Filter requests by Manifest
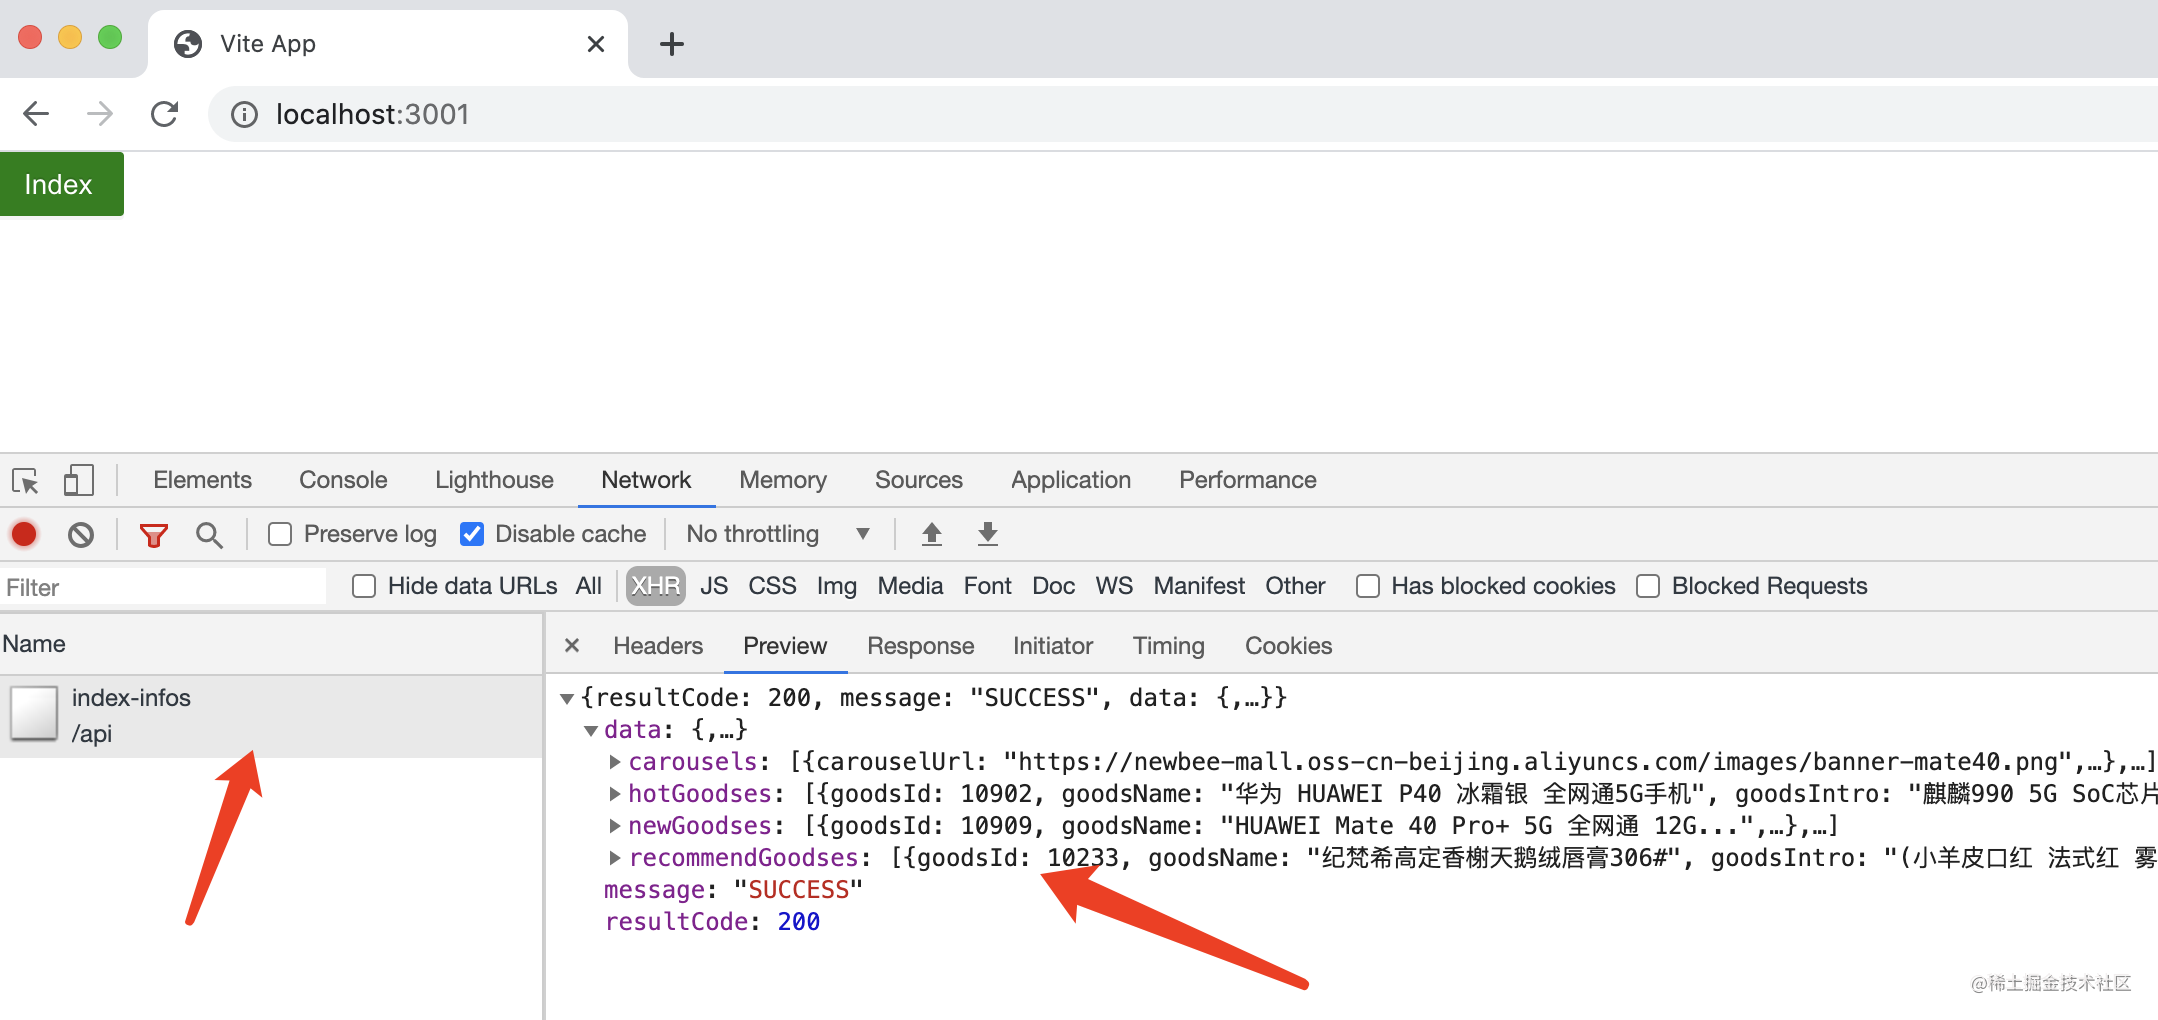Screen dimensions: 2158x1020 point(1199,586)
